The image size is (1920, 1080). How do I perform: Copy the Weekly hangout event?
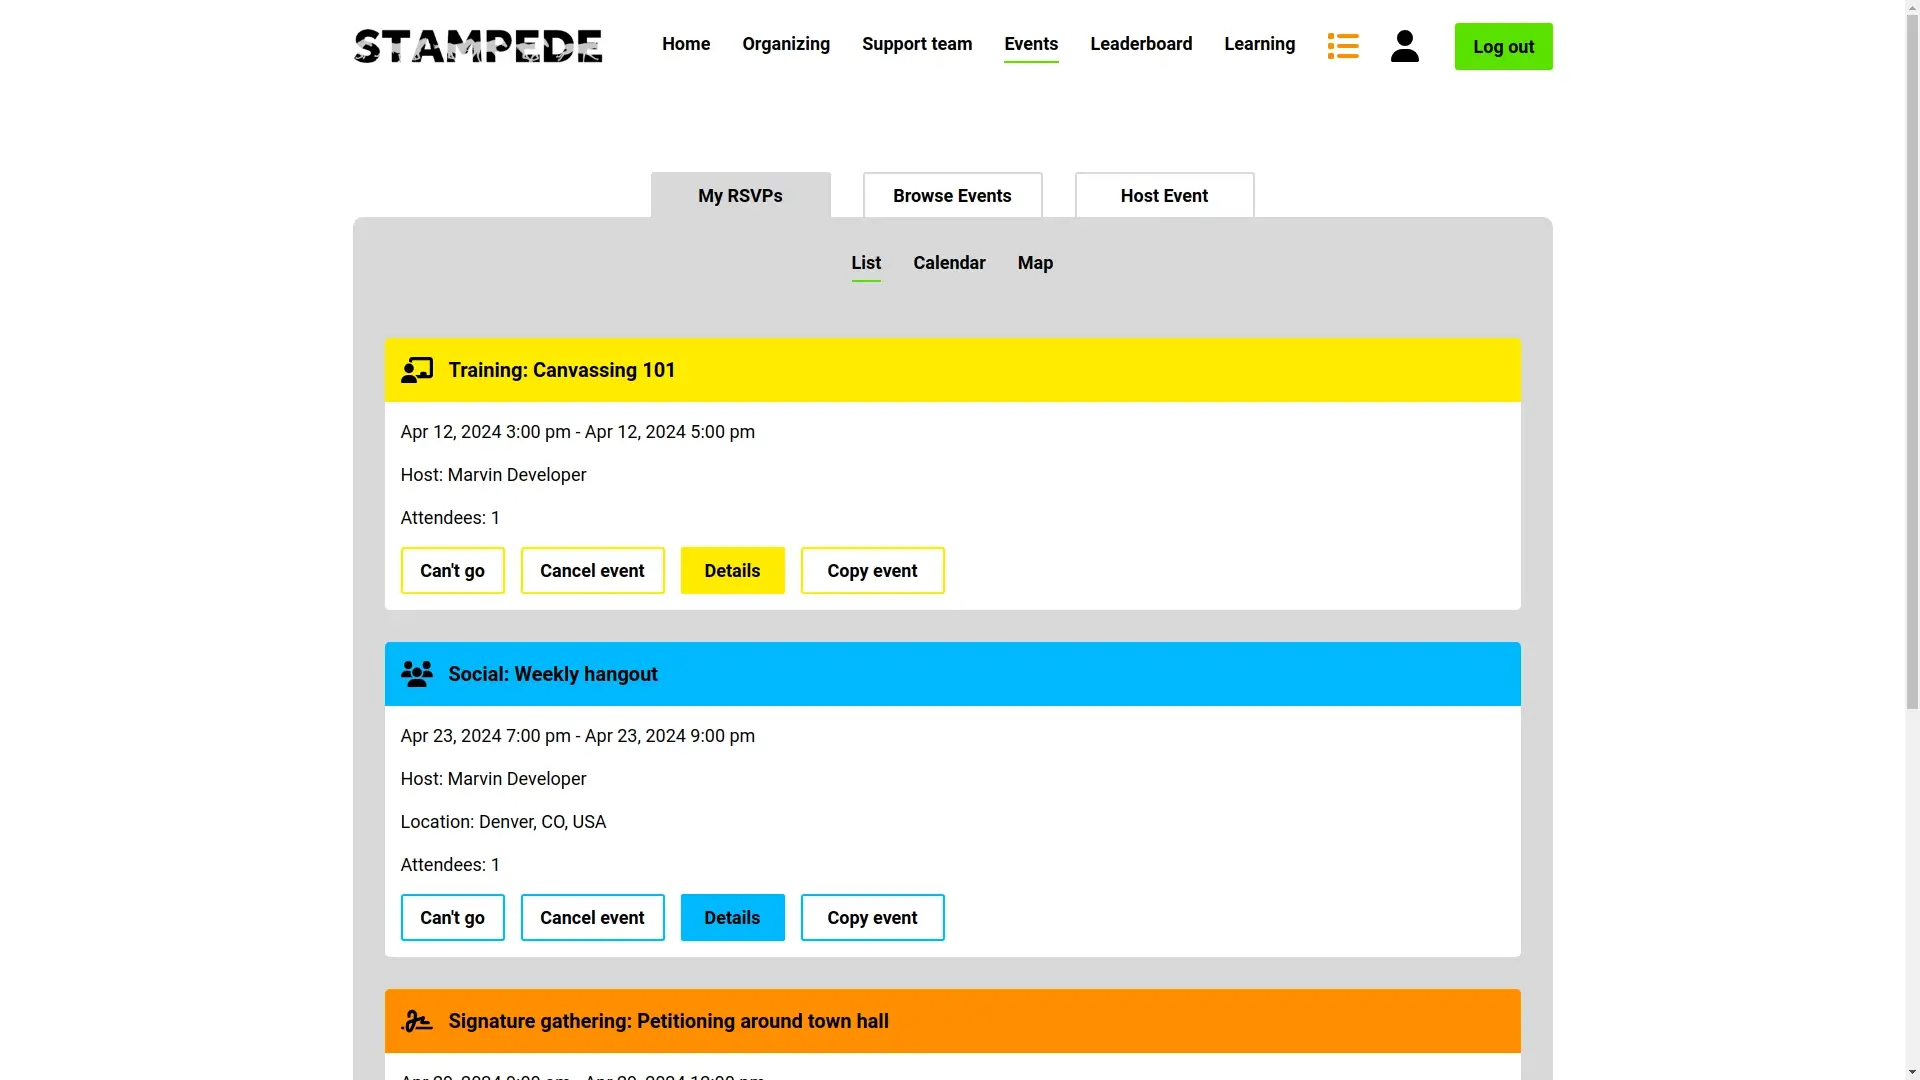coord(873,918)
